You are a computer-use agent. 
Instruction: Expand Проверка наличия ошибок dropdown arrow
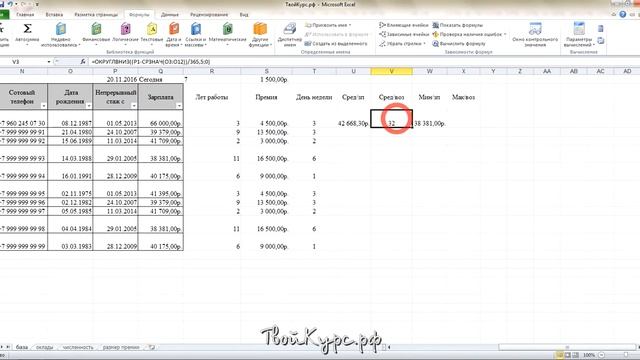(505, 34)
